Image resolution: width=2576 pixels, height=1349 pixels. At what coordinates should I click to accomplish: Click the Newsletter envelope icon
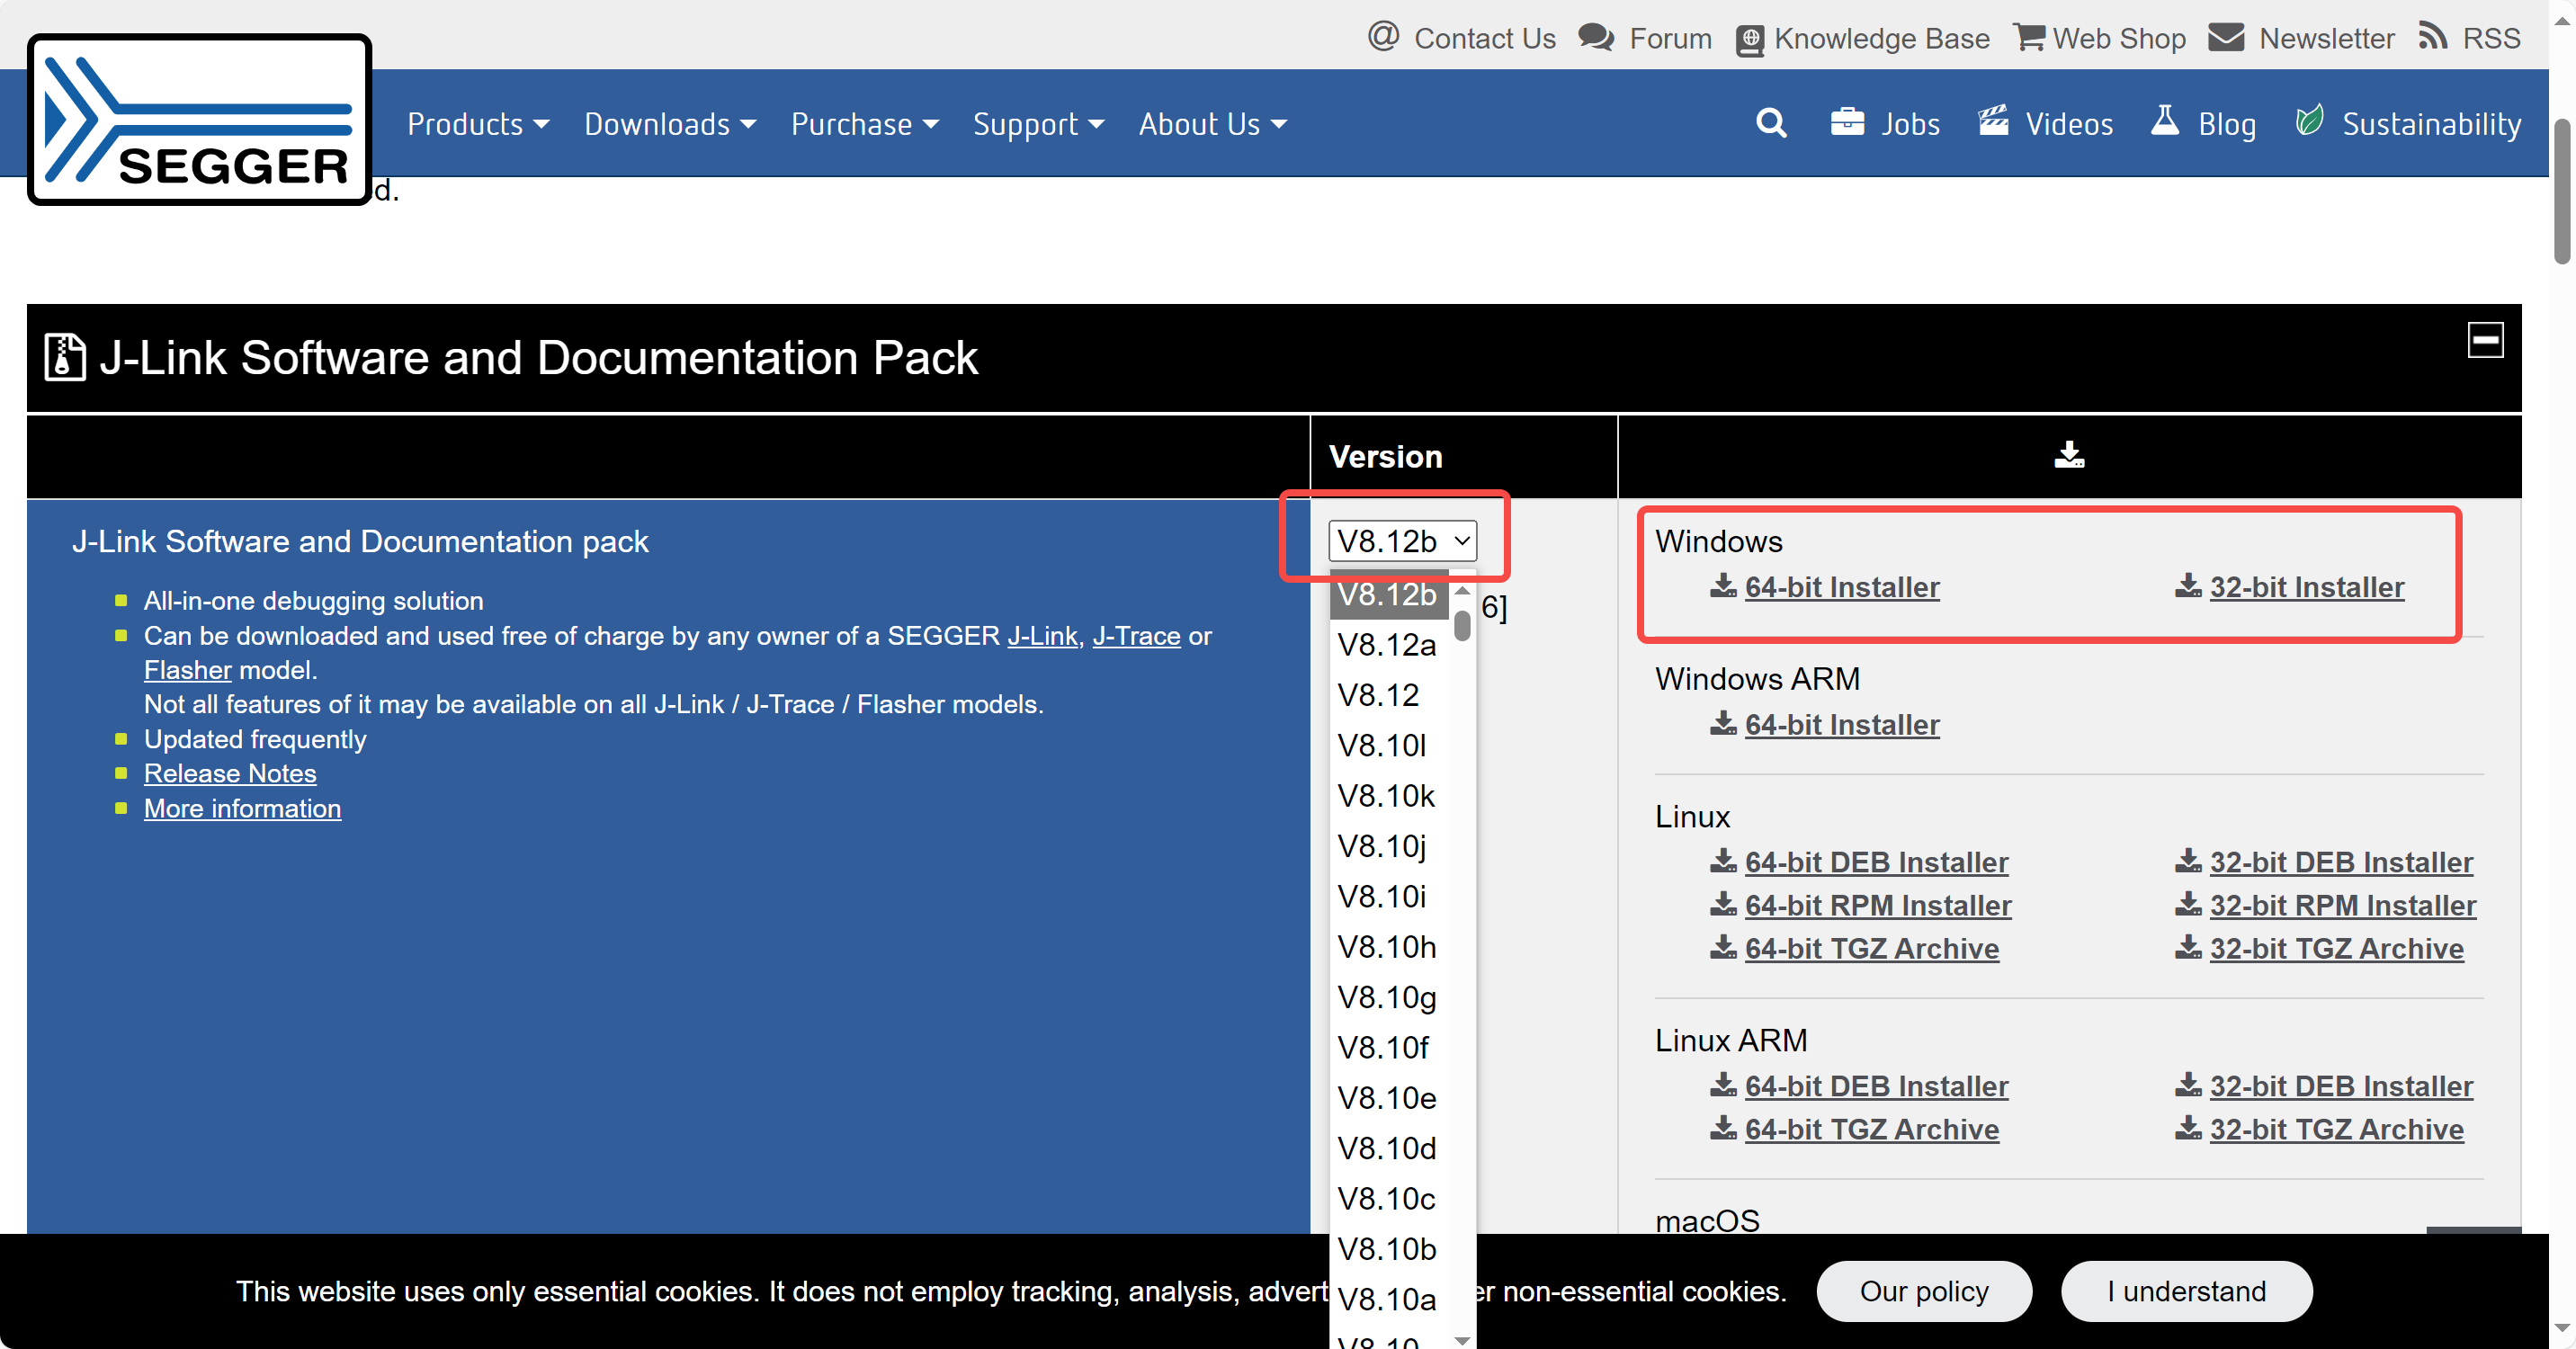(x=2226, y=38)
